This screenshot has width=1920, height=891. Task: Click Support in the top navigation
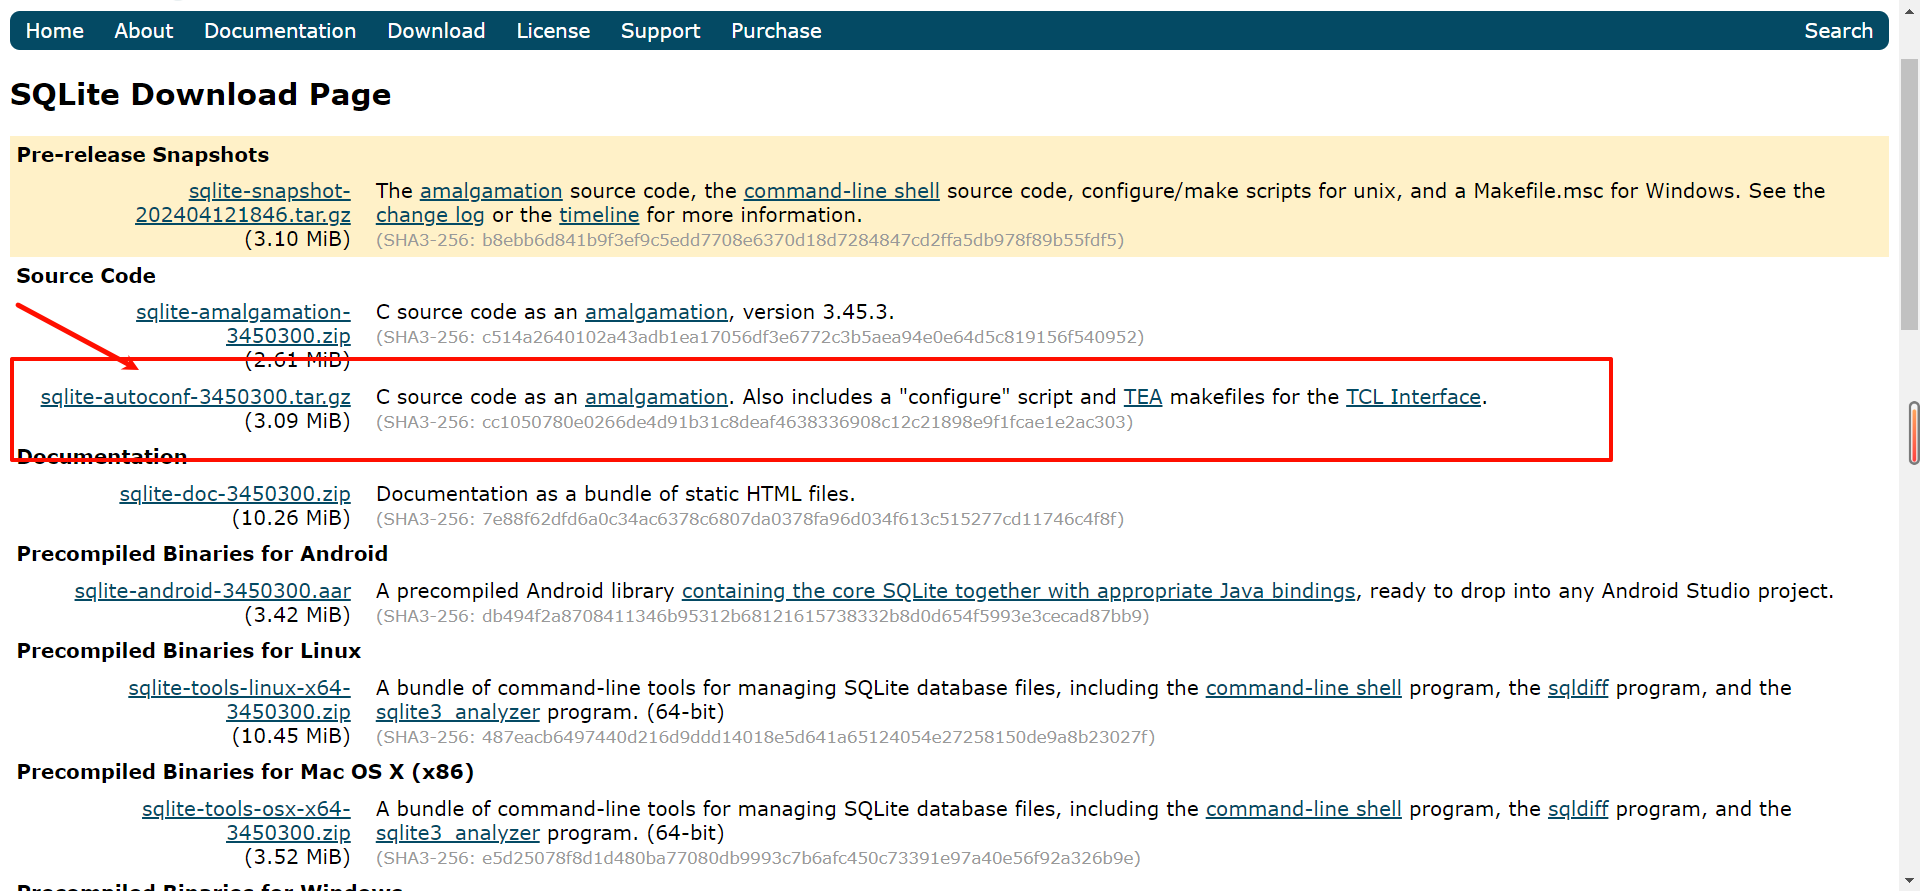660,31
